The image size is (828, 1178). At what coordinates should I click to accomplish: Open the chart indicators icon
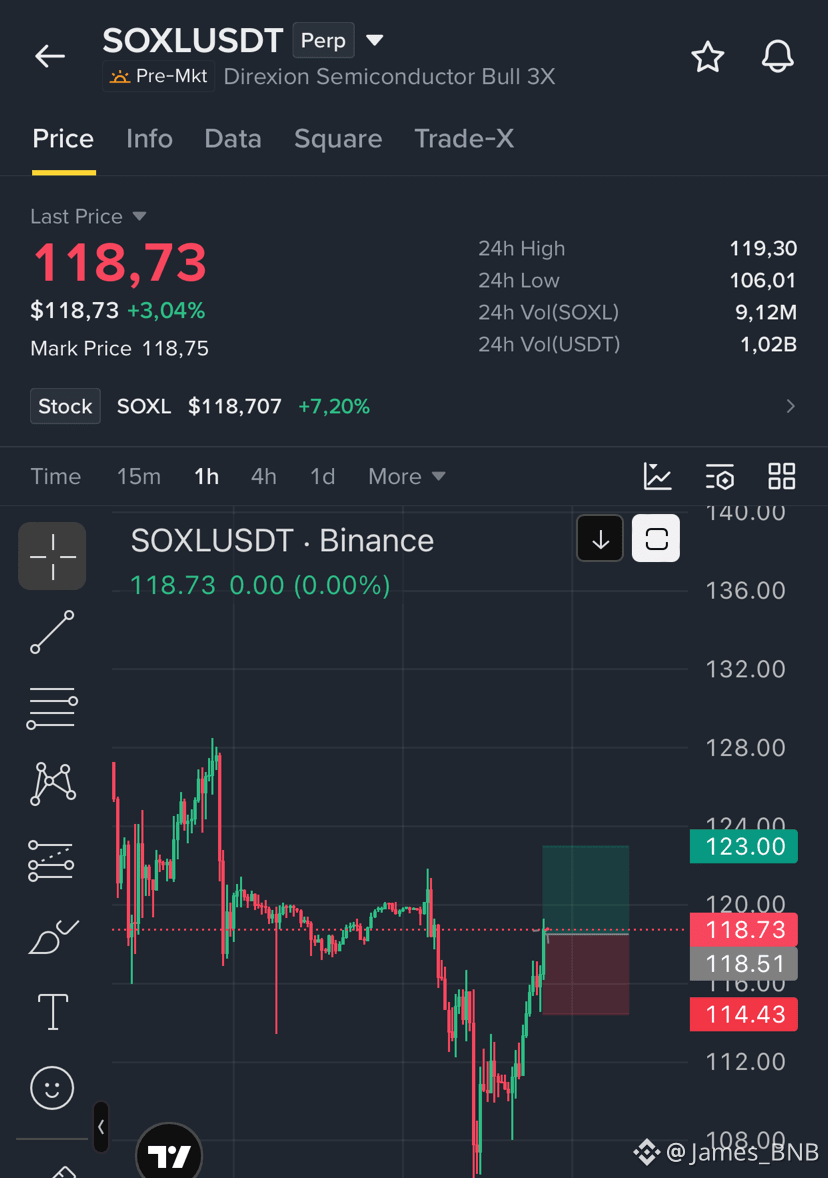click(657, 476)
